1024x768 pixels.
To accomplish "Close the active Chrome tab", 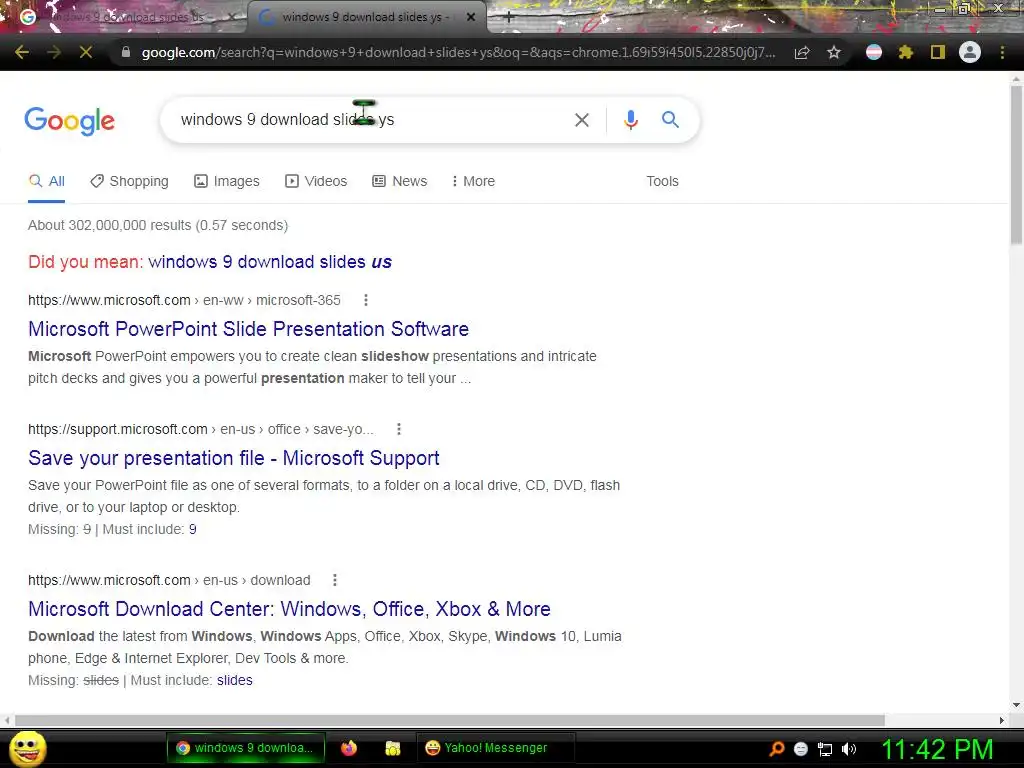I will tap(470, 17).
